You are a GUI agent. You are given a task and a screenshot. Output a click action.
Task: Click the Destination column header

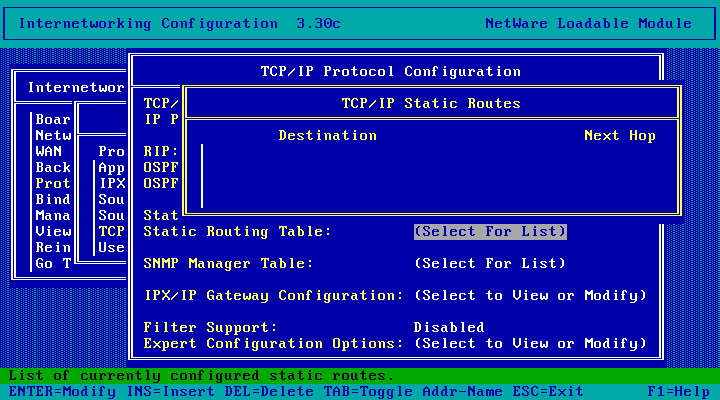point(327,135)
